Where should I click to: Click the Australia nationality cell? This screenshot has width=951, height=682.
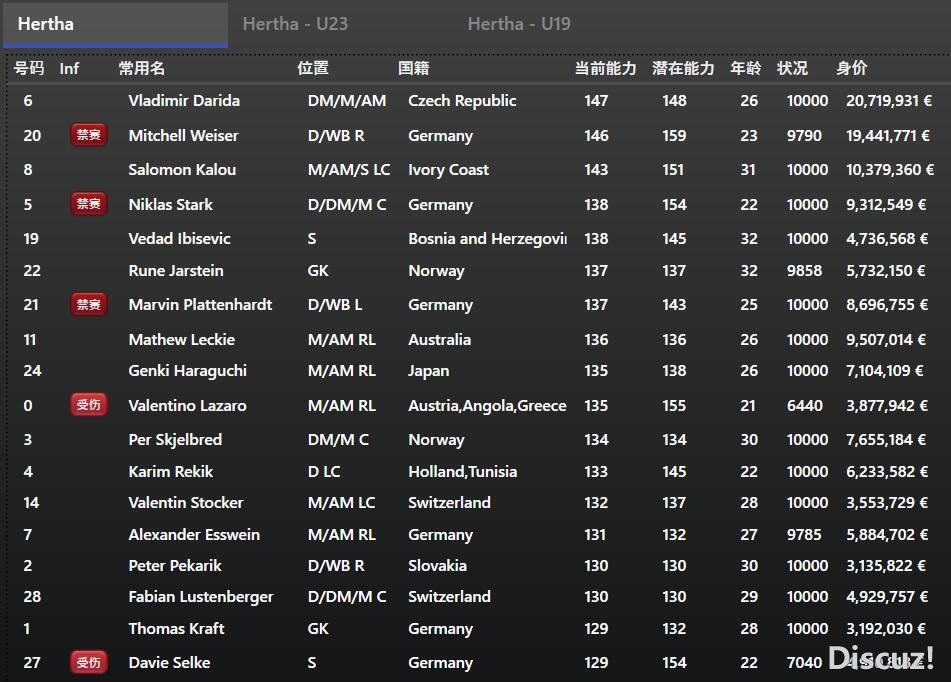[439, 340]
